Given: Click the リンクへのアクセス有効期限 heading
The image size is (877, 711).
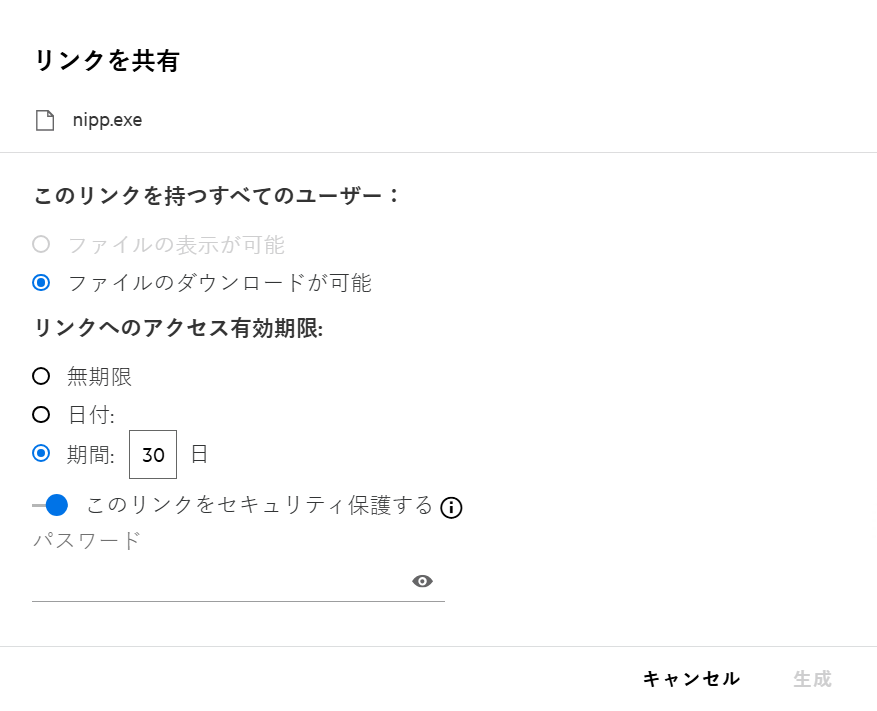Looking at the screenshot, I should tap(178, 329).
